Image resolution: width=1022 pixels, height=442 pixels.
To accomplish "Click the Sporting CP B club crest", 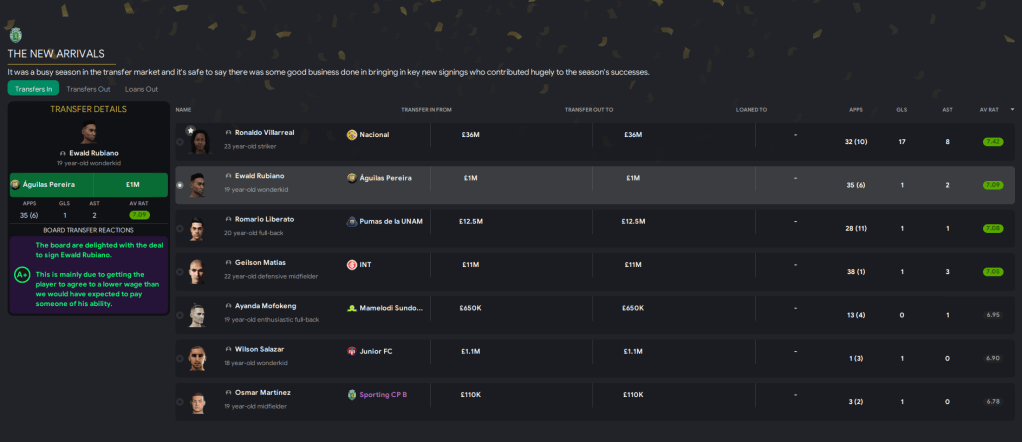I will coord(352,395).
